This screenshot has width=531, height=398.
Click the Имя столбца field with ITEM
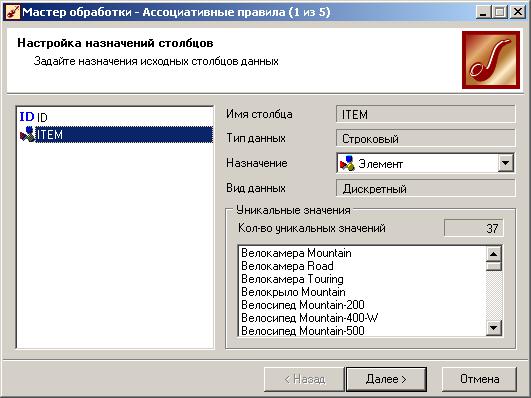tap(426, 114)
